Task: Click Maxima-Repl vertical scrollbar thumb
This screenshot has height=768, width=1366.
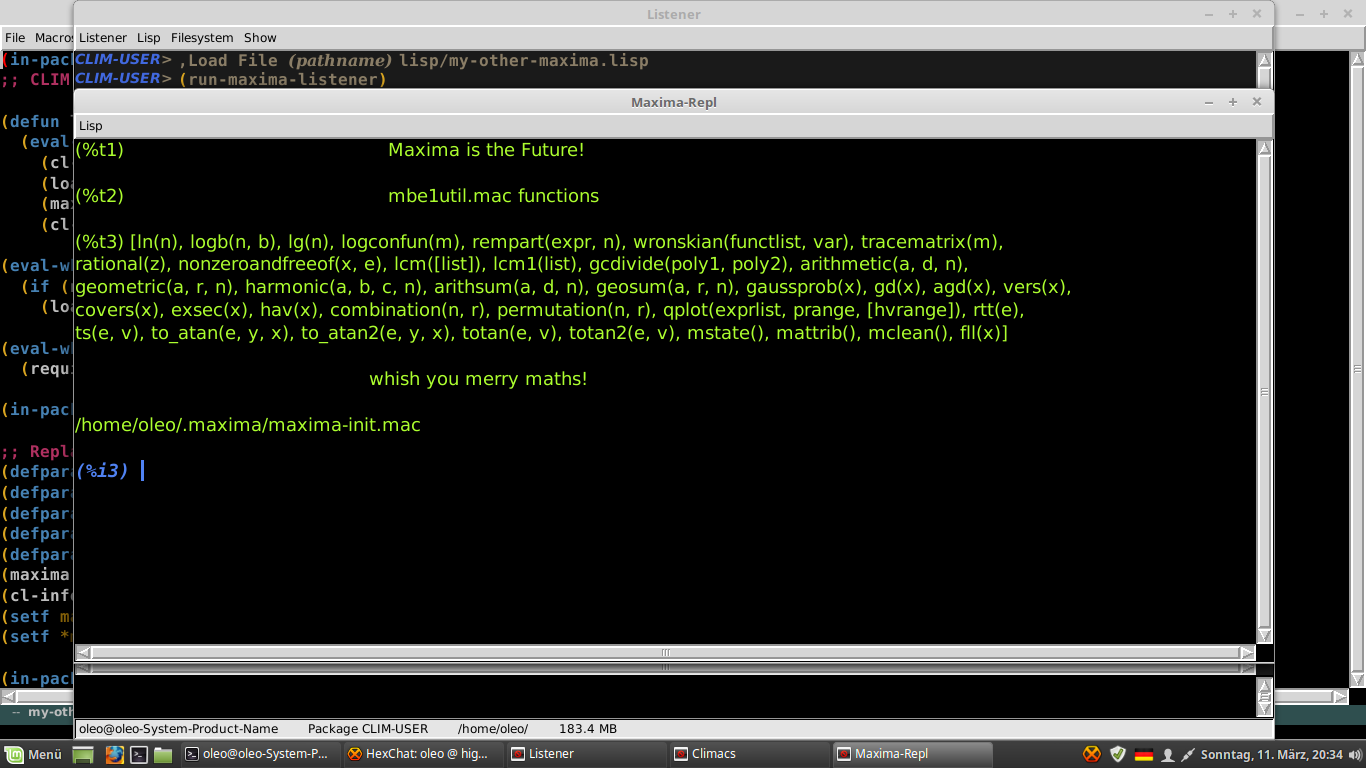Action: click(x=1264, y=392)
